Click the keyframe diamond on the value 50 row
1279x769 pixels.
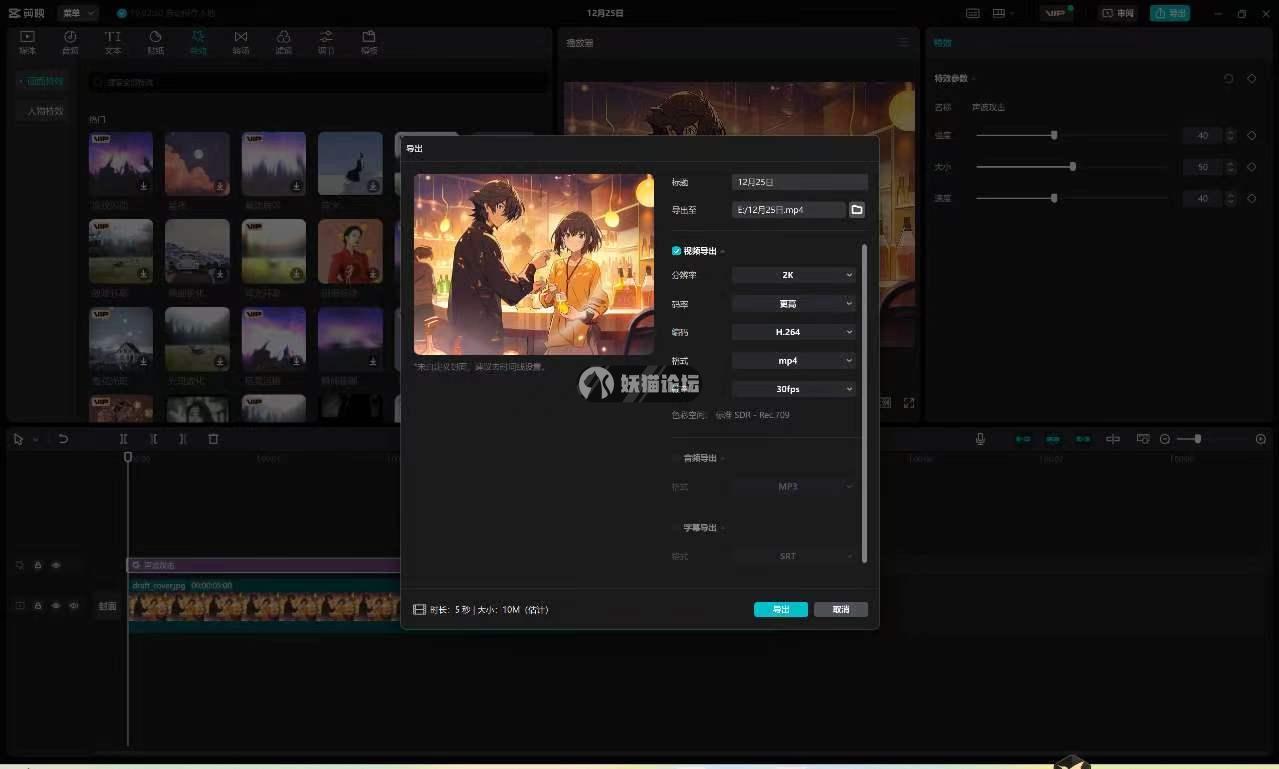click(1251, 167)
